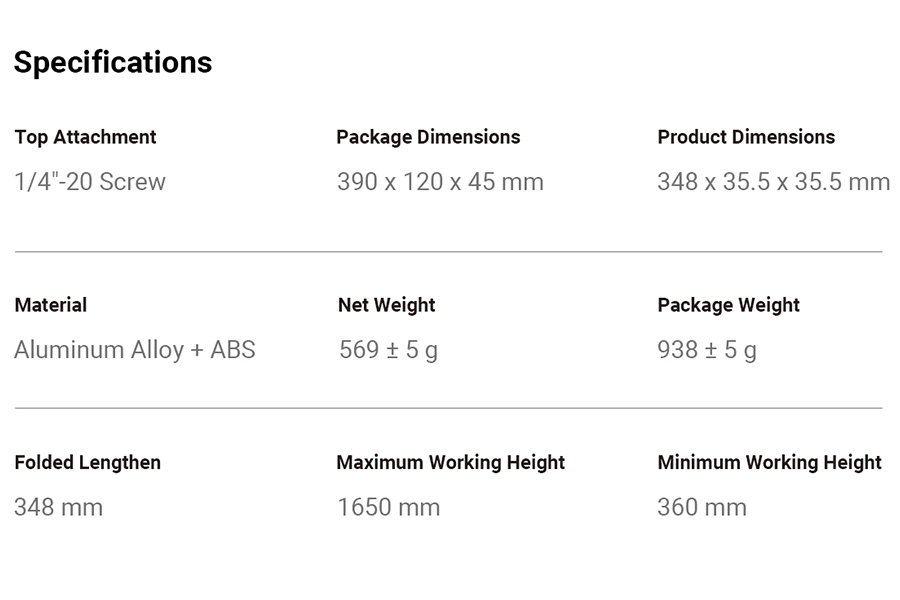The width and height of the screenshot is (900, 600).
Task: Select the Minimum Working Height label
Action: 769,463
